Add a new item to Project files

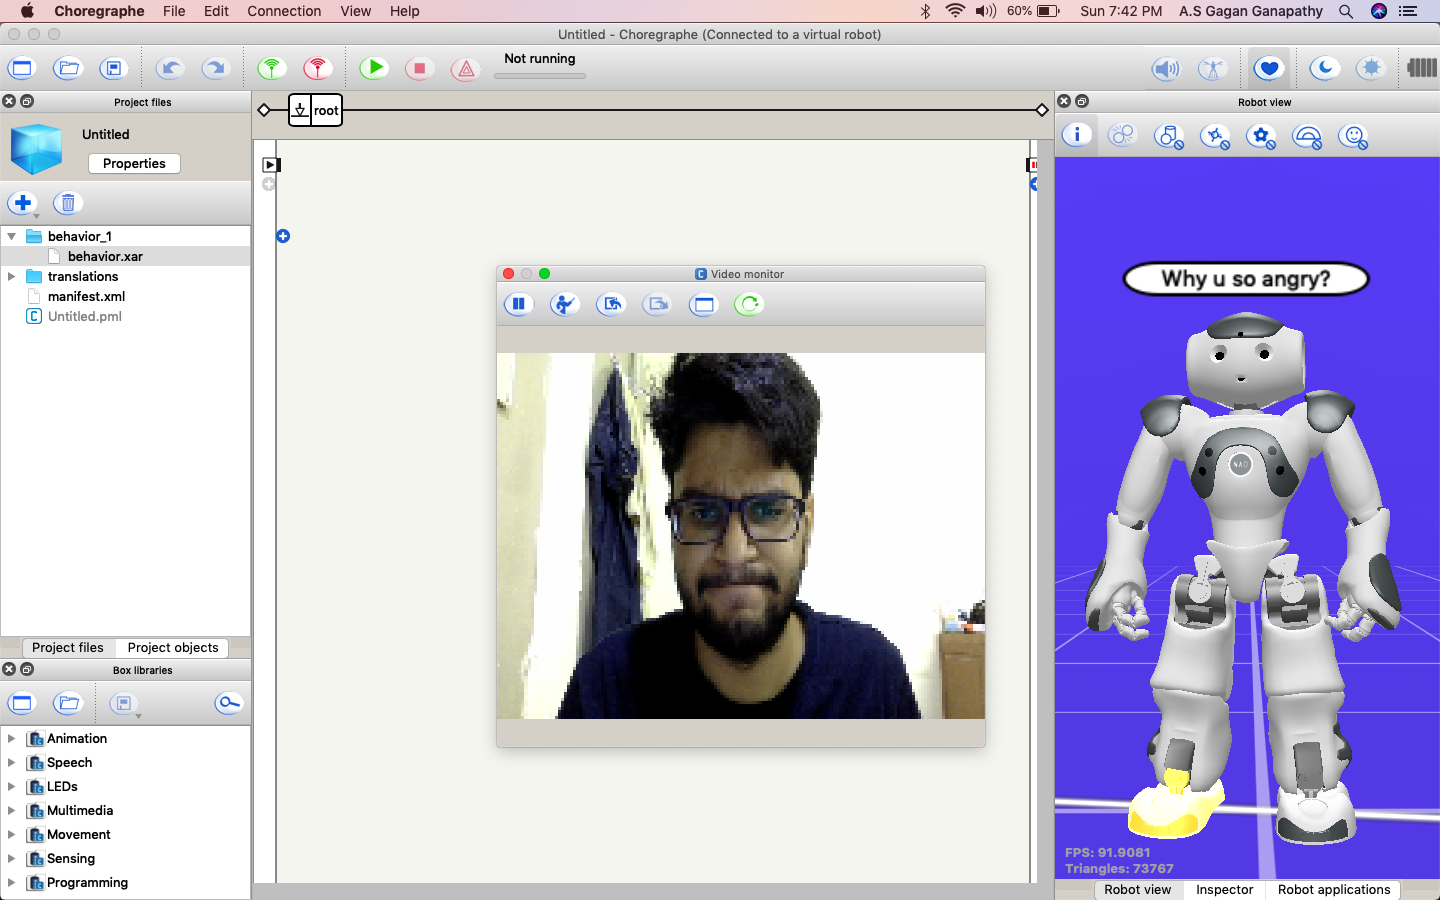coord(23,203)
